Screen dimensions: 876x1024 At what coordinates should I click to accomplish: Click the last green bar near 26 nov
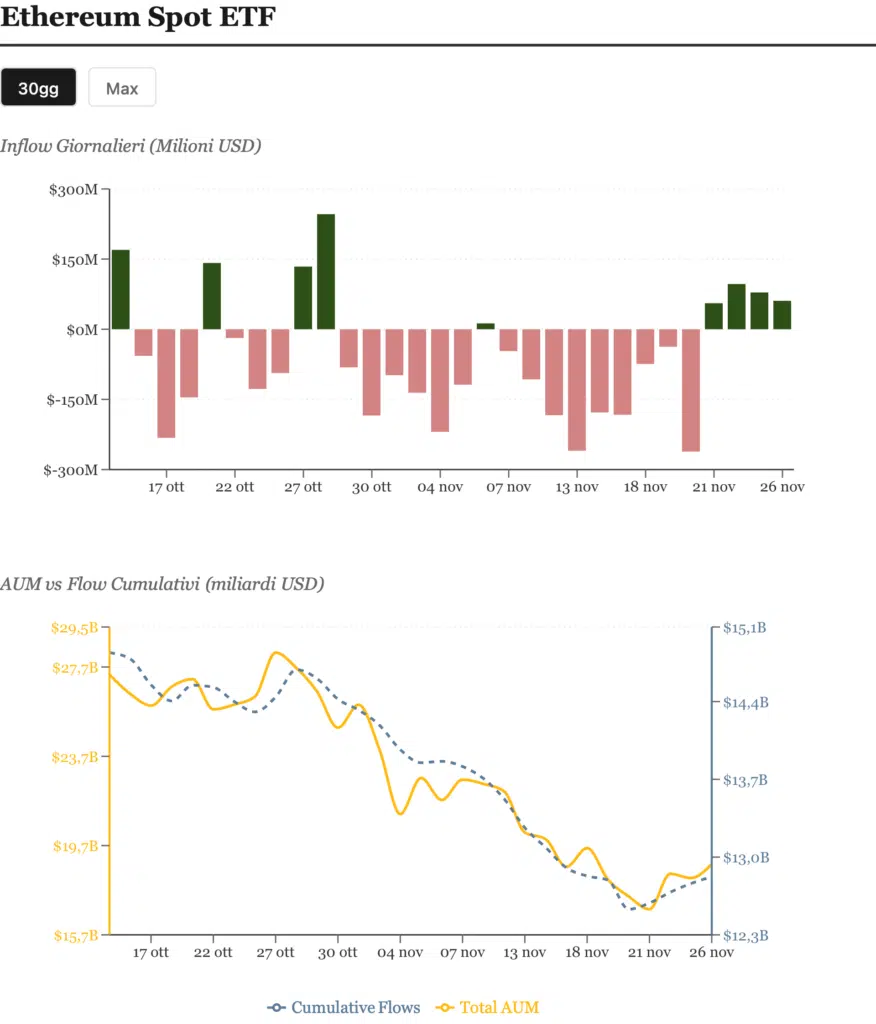point(782,315)
